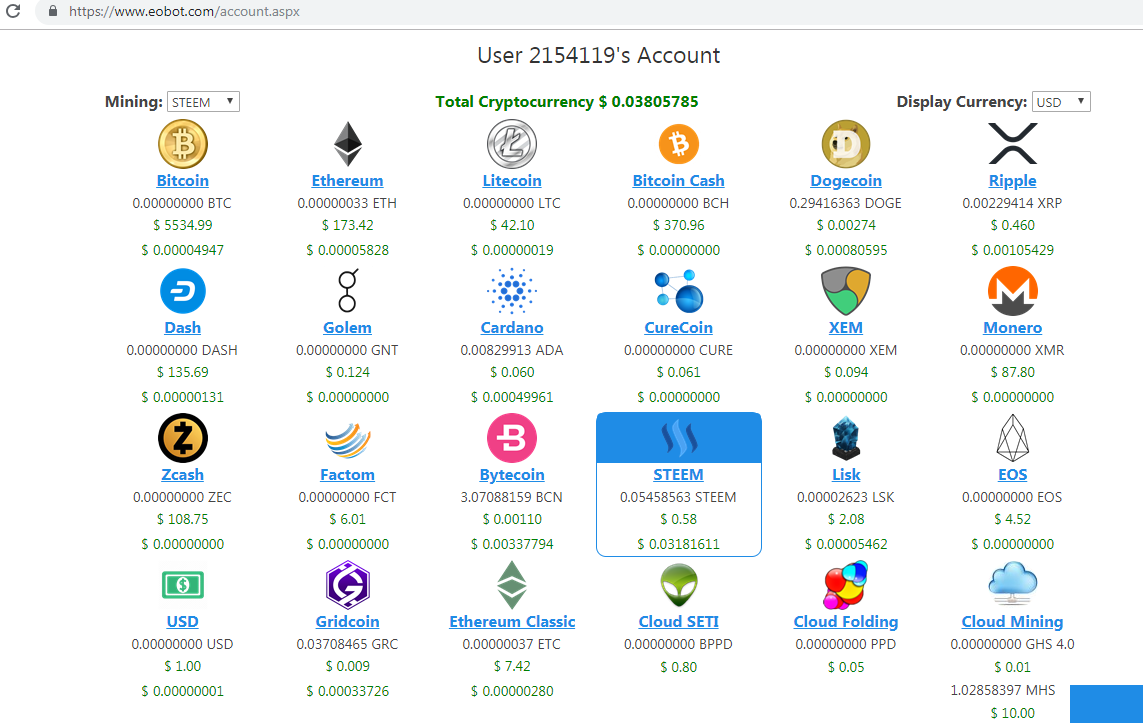Open the Dogecoin link
This screenshot has height=723, width=1143.
coord(846,181)
